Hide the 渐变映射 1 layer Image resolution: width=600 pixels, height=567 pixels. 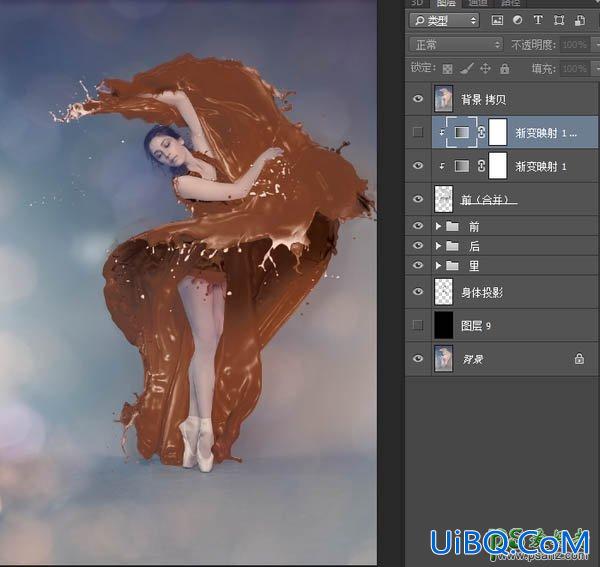click(x=418, y=166)
